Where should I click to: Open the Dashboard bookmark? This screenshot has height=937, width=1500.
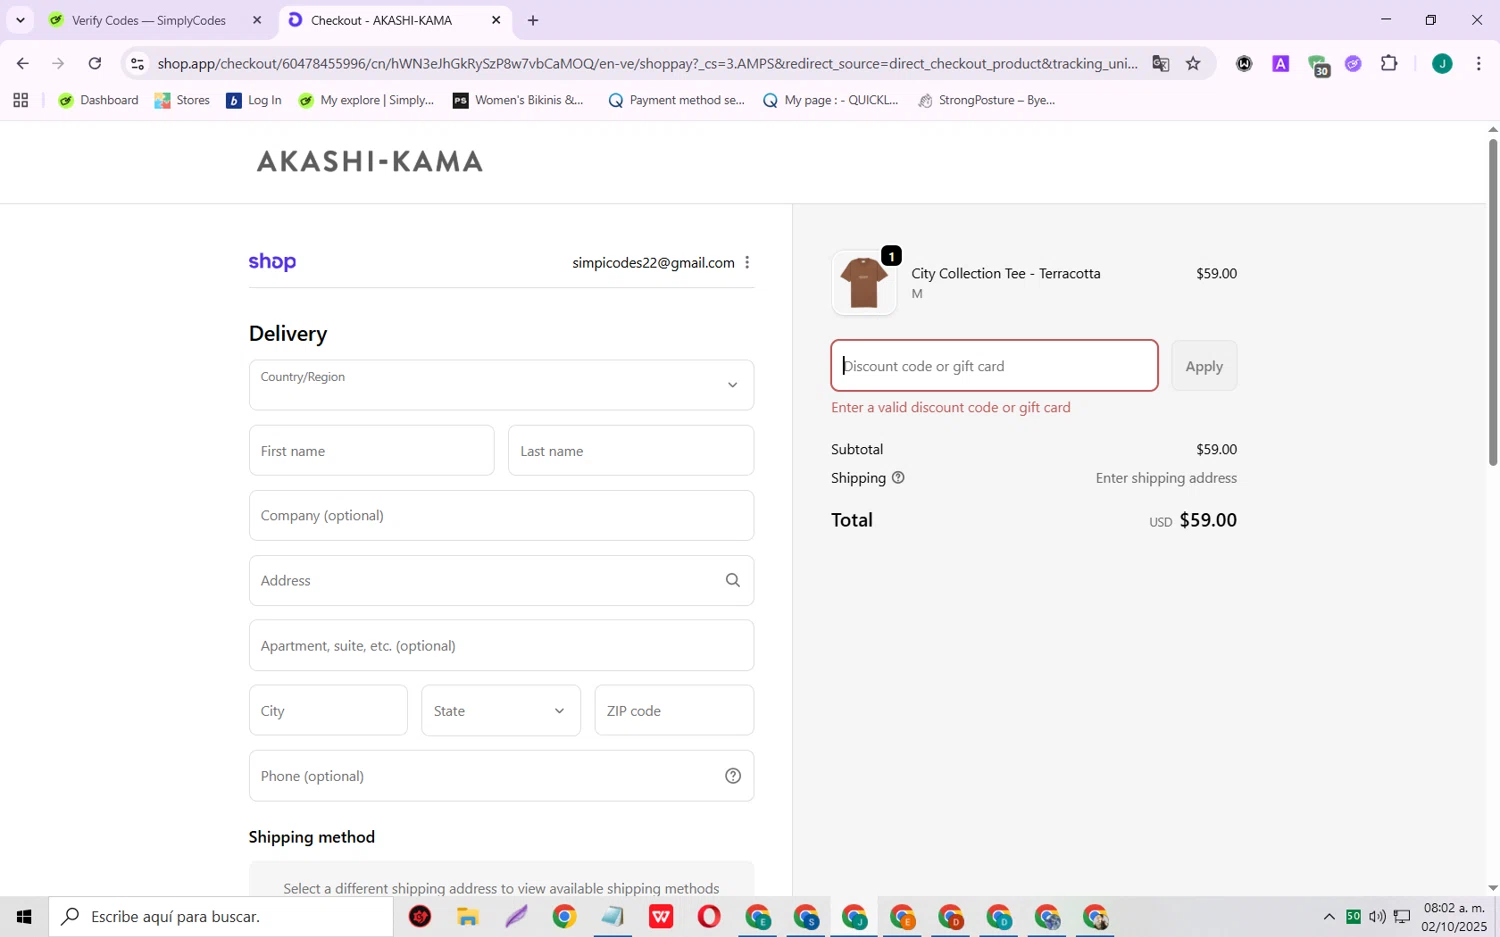click(x=99, y=100)
